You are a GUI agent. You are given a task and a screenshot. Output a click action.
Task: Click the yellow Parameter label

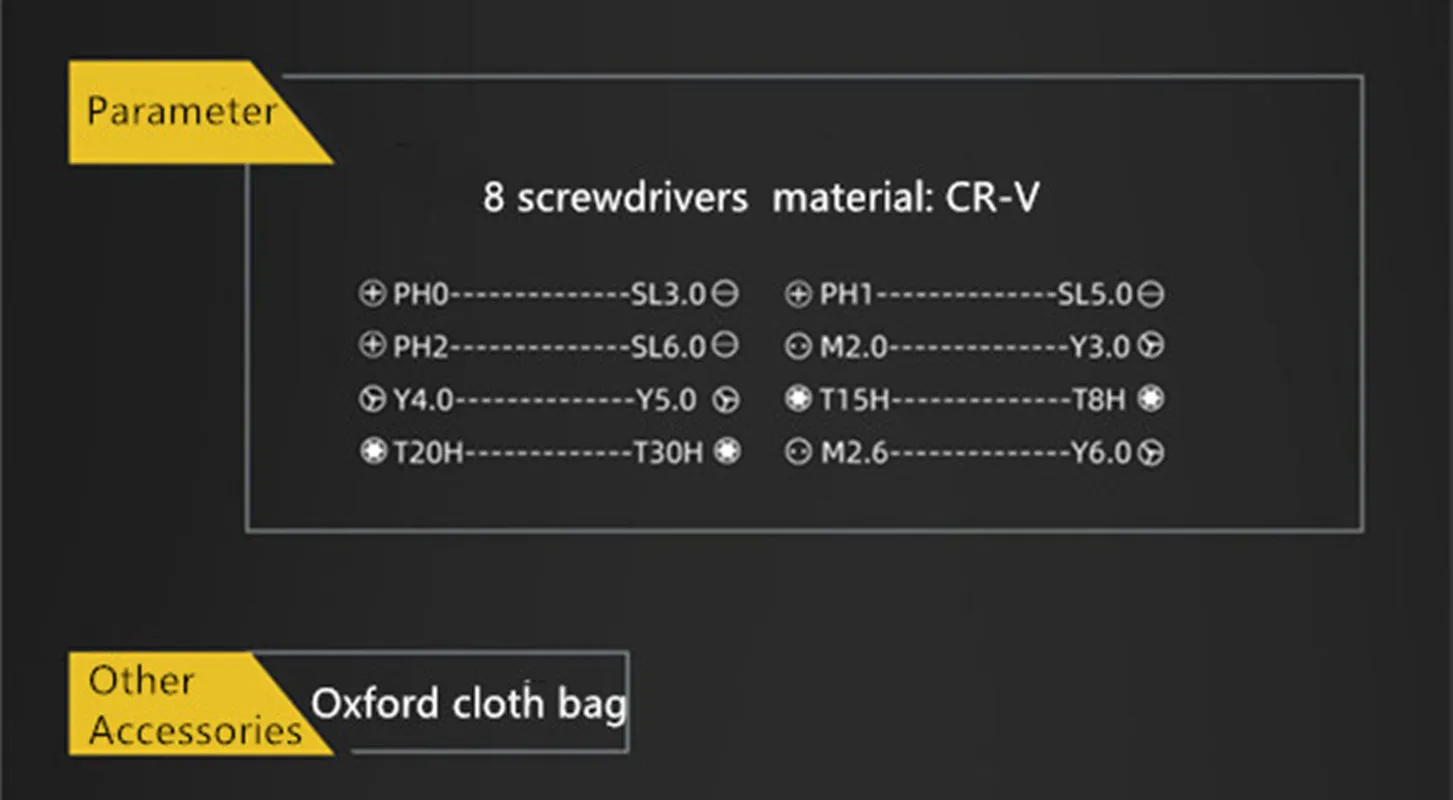(180, 111)
